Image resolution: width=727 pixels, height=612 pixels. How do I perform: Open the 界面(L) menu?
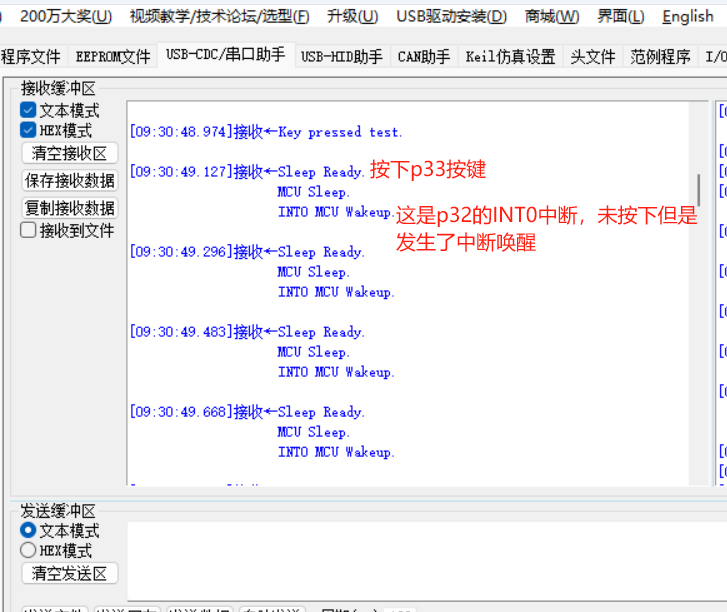(x=620, y=17)
